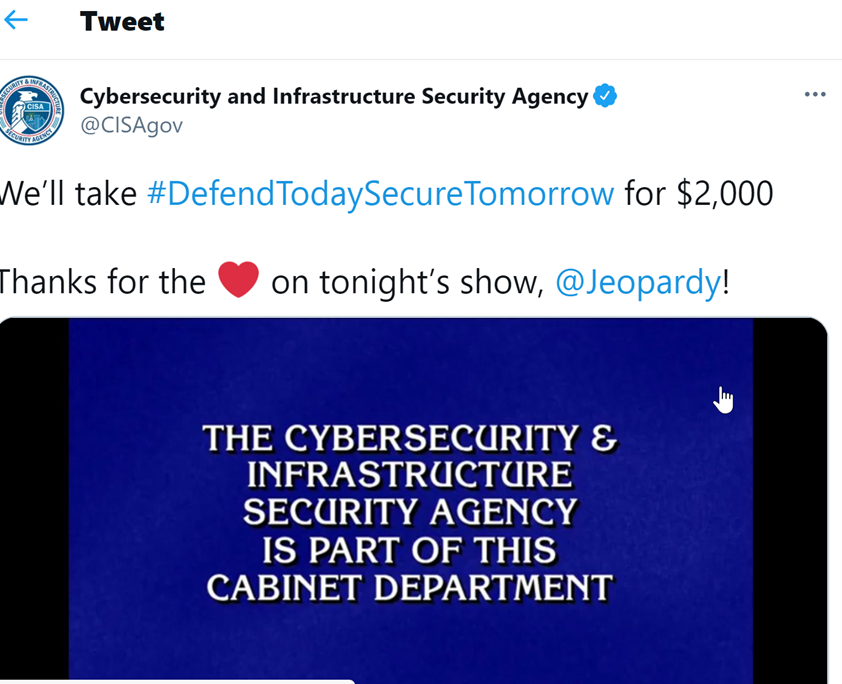Click the Cybersecurity and Infrastructure Security Agency name
Viewport: 842px width, 684px height.
[x=333, y=96]
